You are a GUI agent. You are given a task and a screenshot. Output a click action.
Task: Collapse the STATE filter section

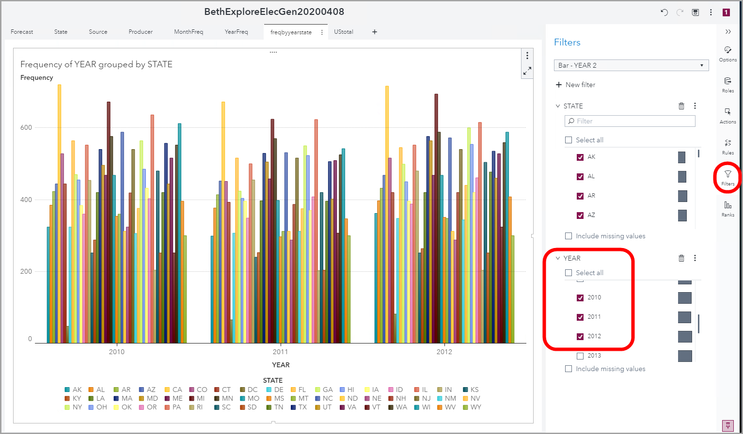pos(558,106)
